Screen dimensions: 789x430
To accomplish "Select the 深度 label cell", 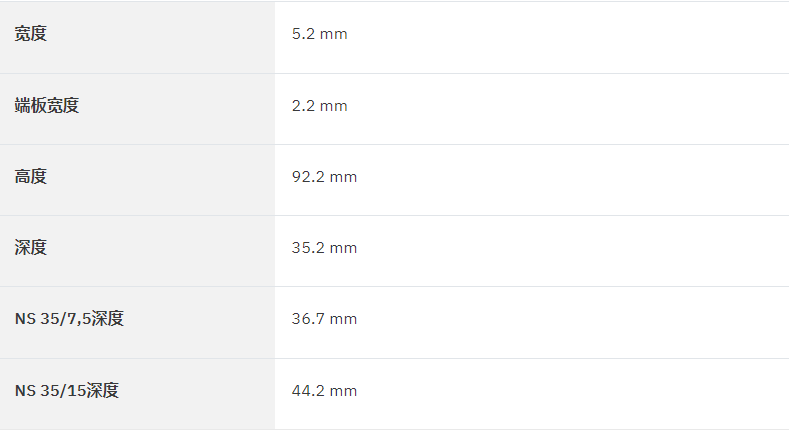I will point(137,251).
